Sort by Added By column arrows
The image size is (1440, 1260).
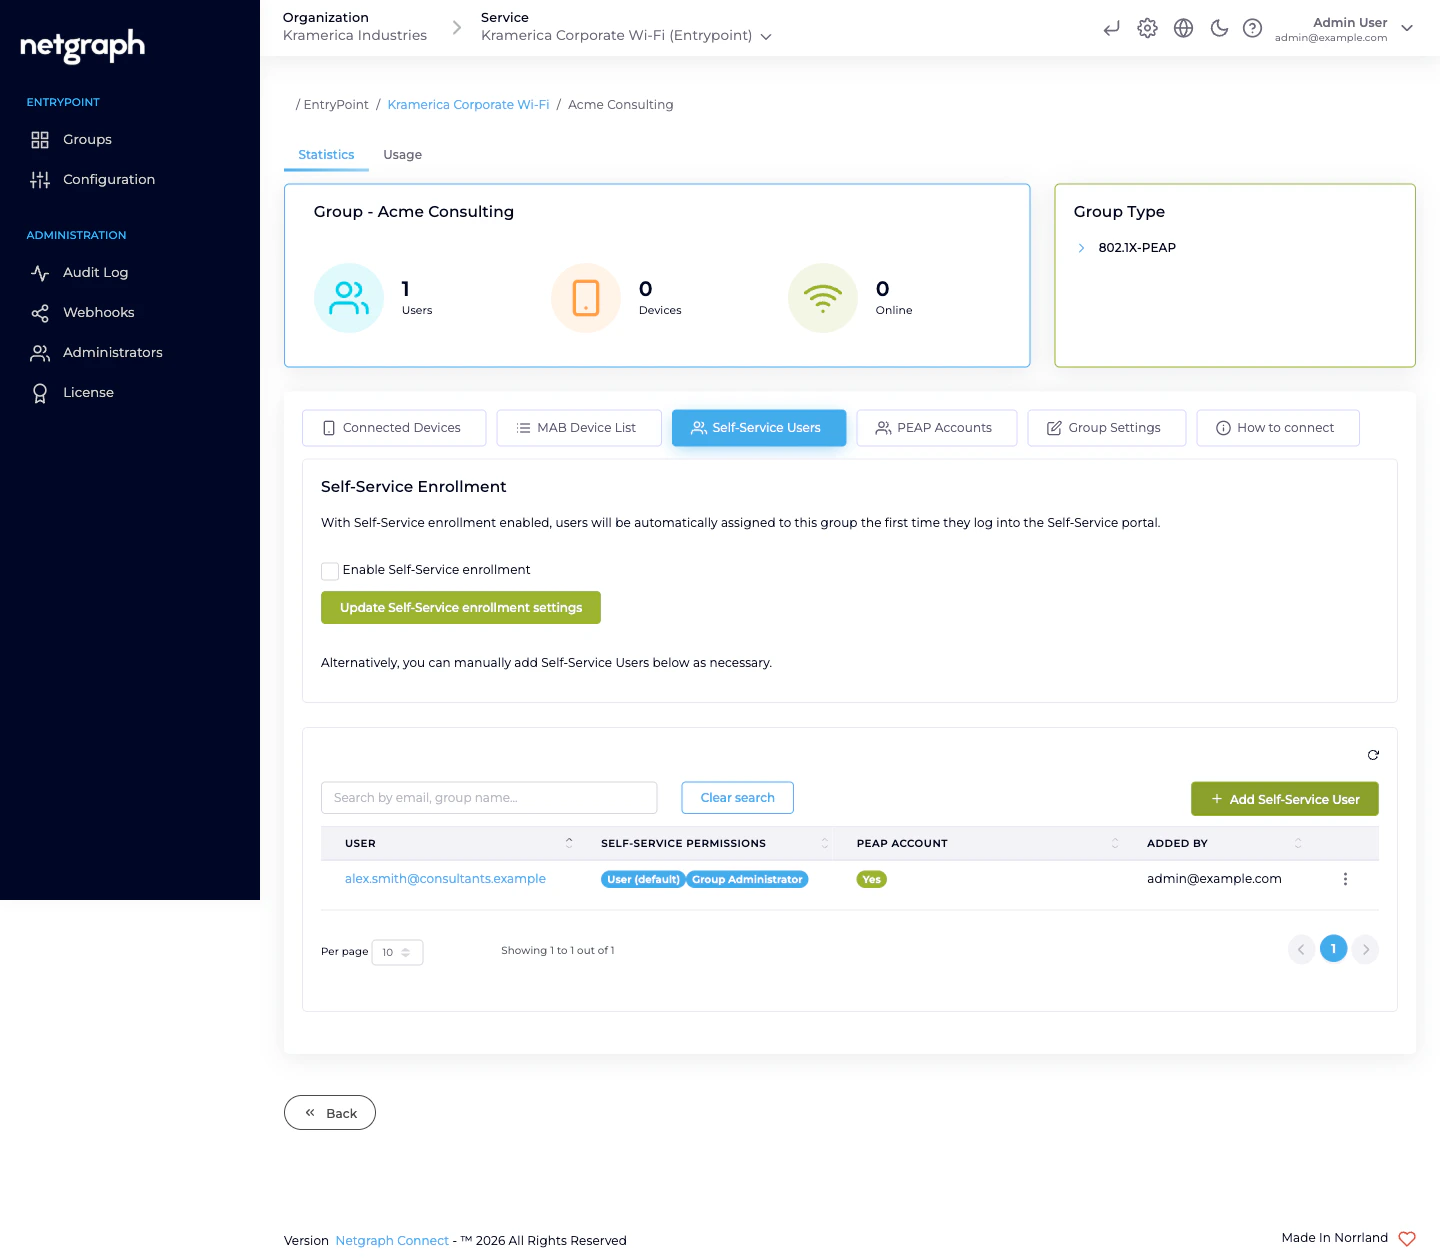[x=1298, y=843]
